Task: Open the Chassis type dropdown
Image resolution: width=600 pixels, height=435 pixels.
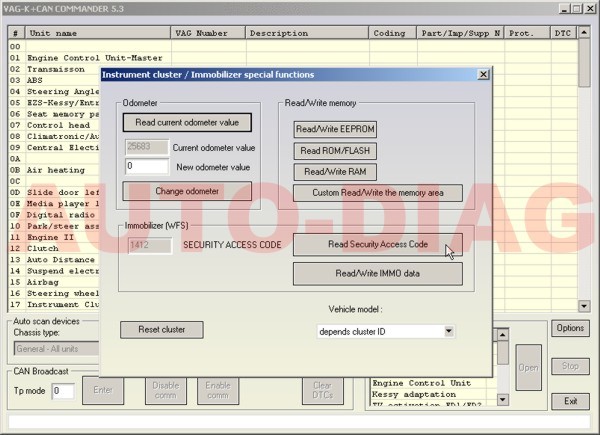Action: pos(56,349)
